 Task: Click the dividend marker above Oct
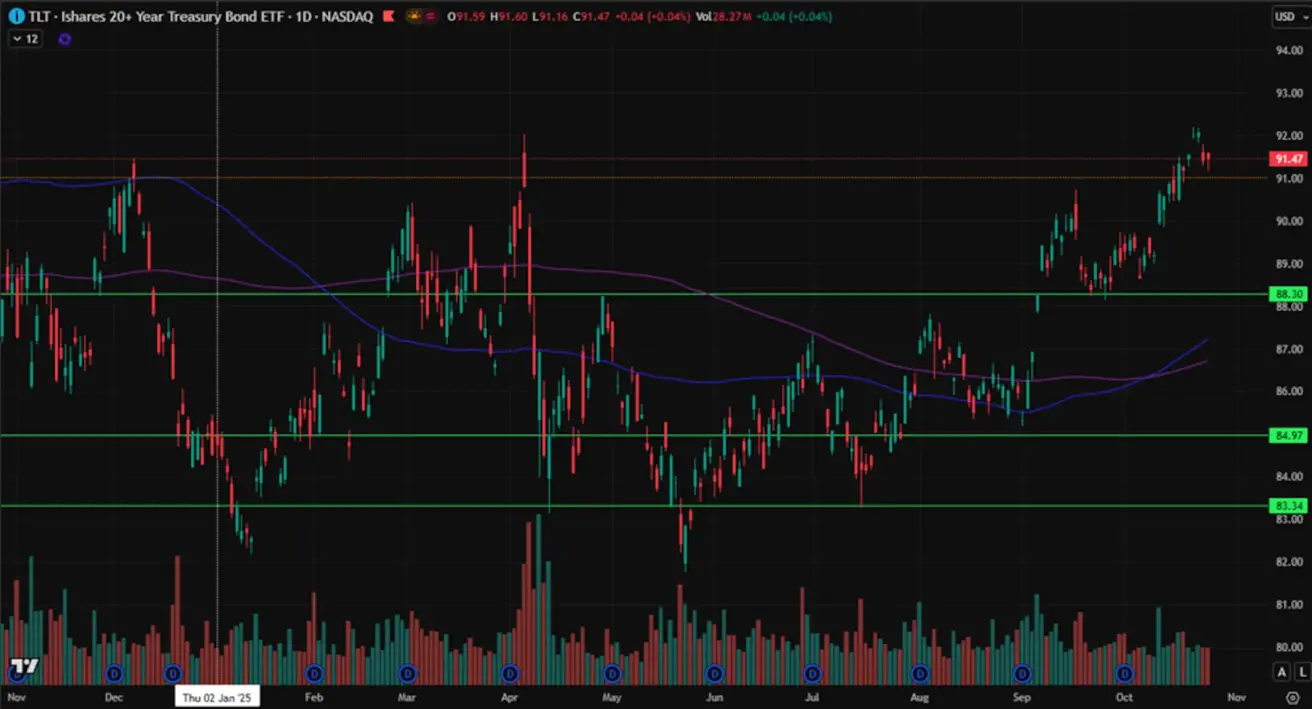[x=1125, y=673]
